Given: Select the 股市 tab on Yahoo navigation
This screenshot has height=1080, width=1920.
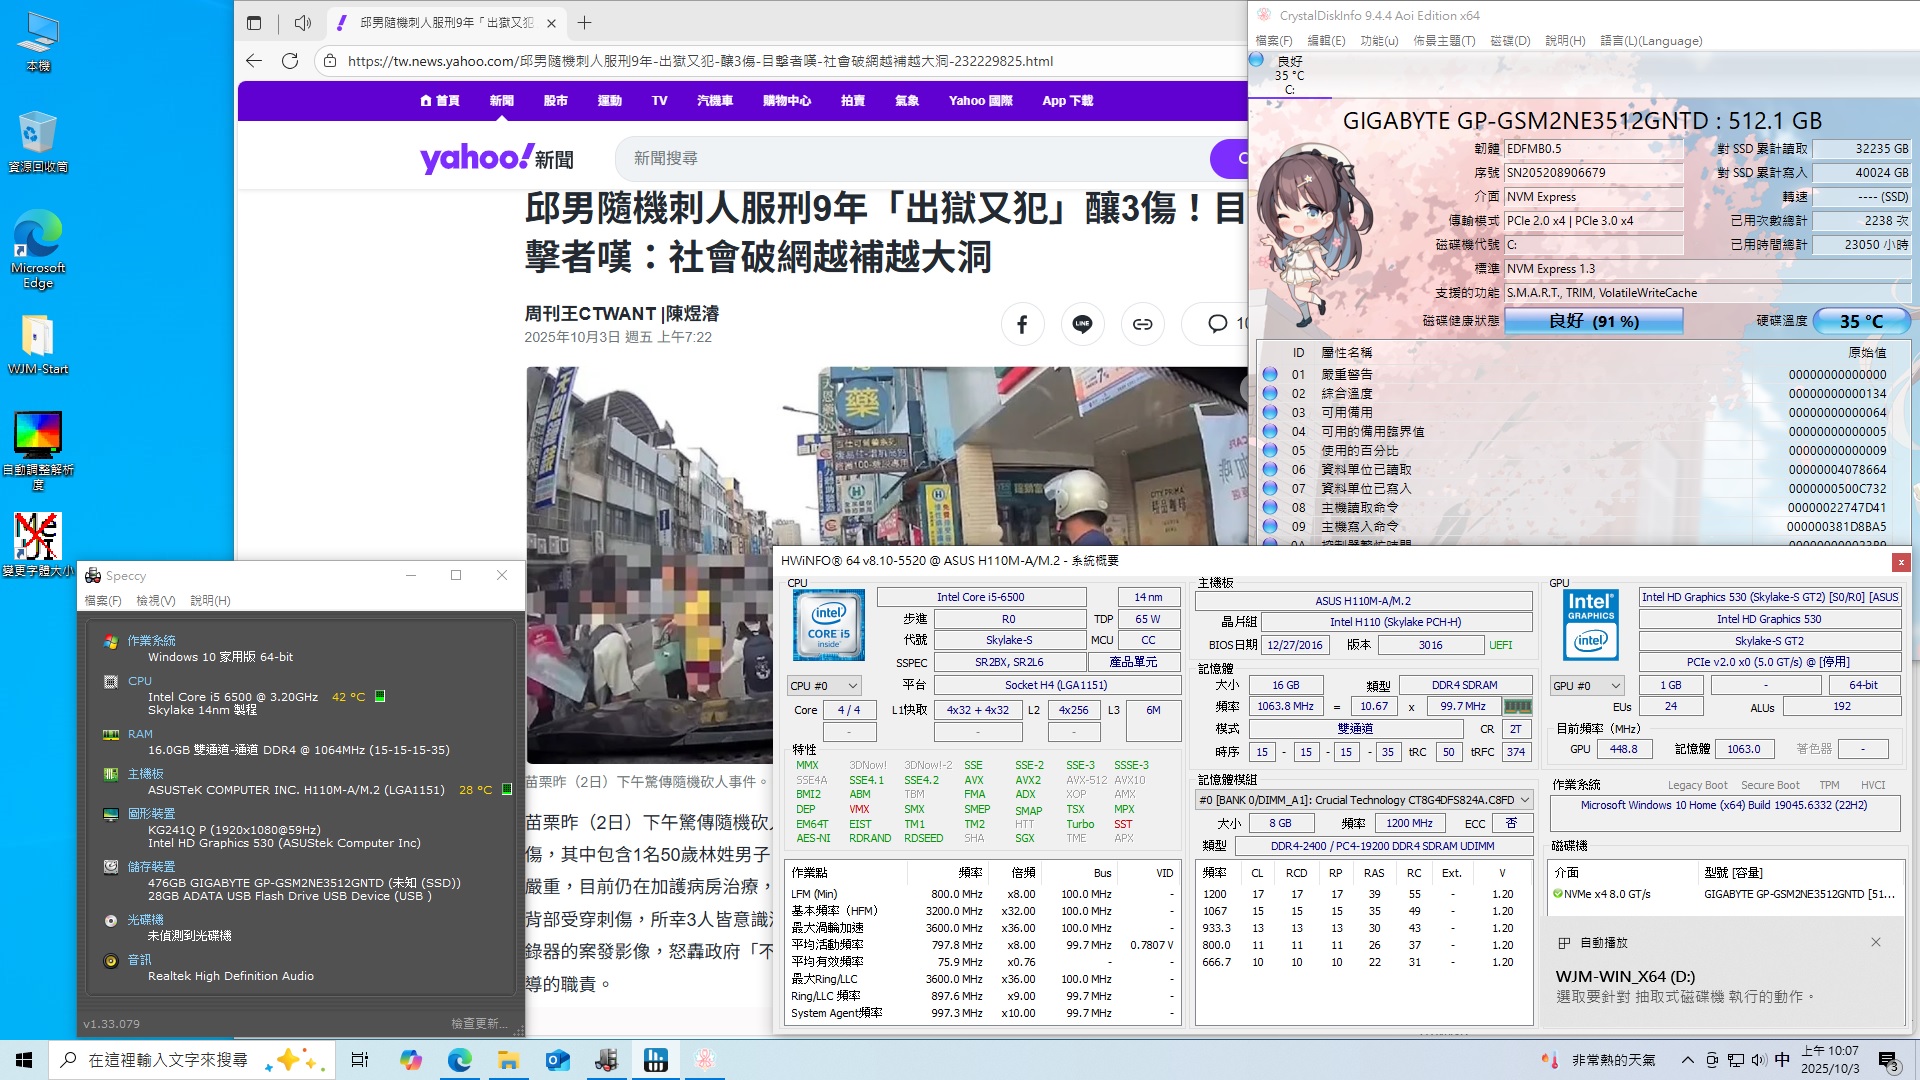Looking at the screenshot, I should (x=555, y=101).
